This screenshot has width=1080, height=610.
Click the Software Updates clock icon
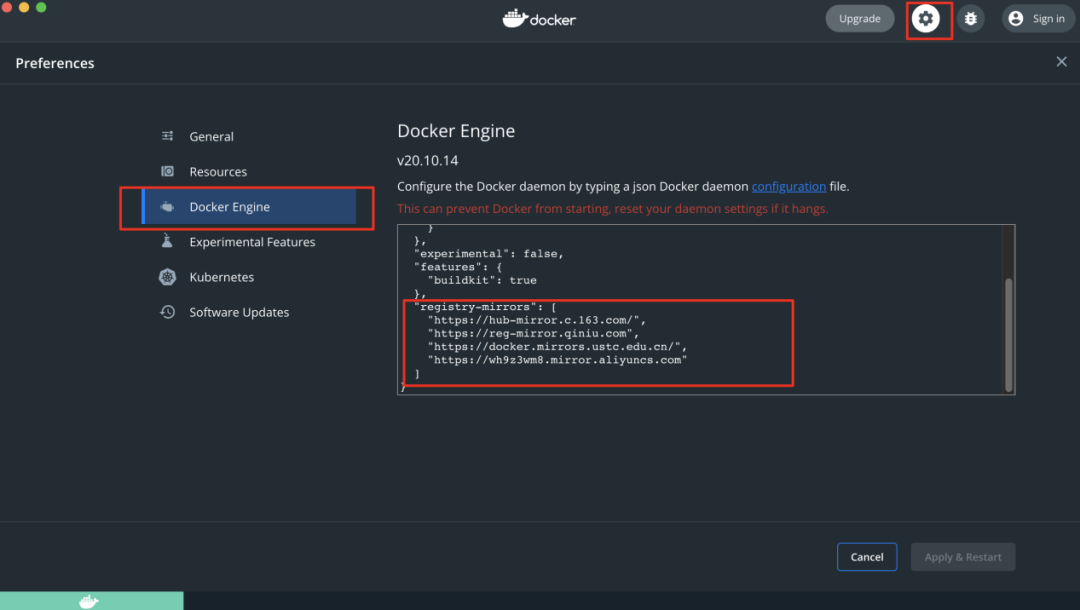coord(168,312)
